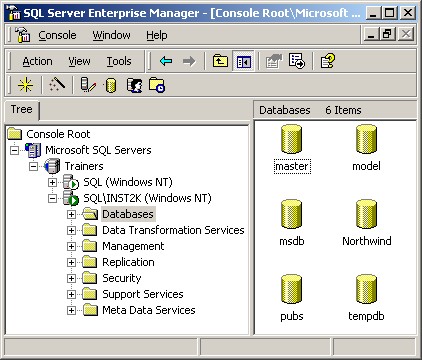Select the msdb database icon
422x360 pixels.
coord(292,214)
